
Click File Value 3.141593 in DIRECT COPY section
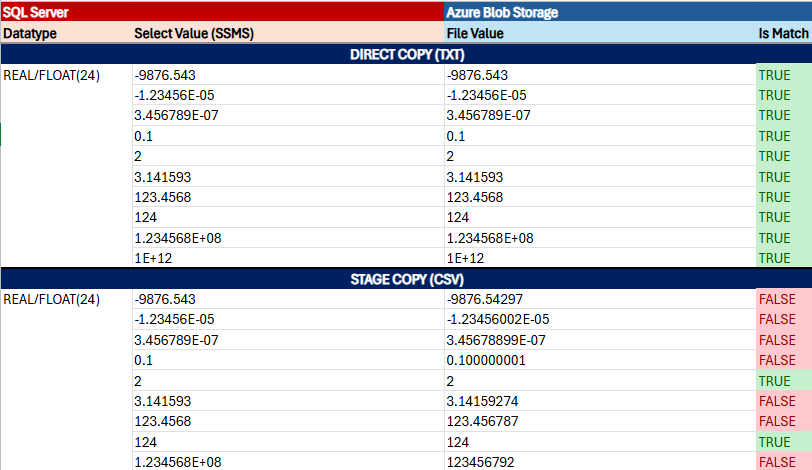pos(600,177)
